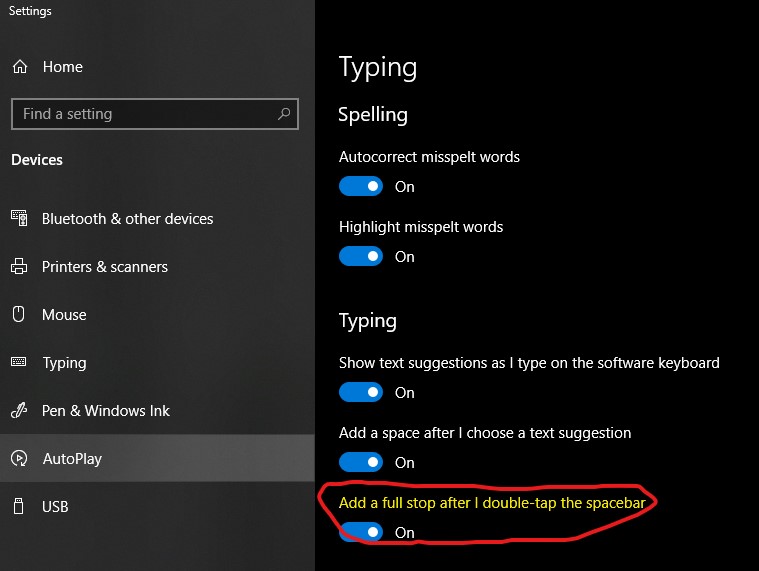Click the Mouse icon in sidebar

coord(18,314)
